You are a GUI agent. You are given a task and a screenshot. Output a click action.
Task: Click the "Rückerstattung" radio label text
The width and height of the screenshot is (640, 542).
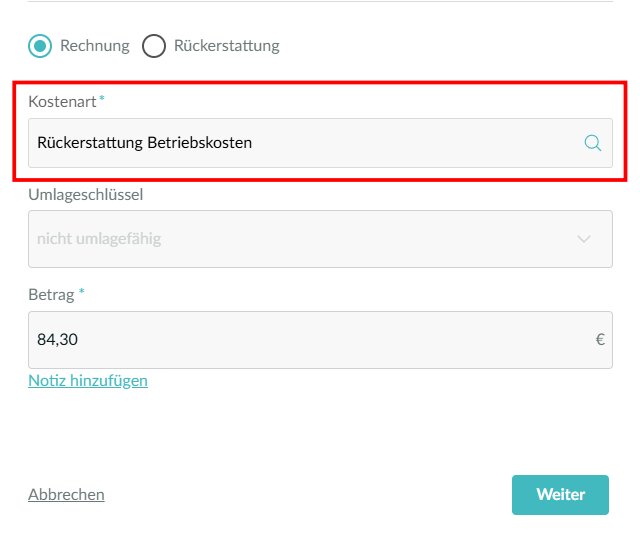[x=227, y=46]
